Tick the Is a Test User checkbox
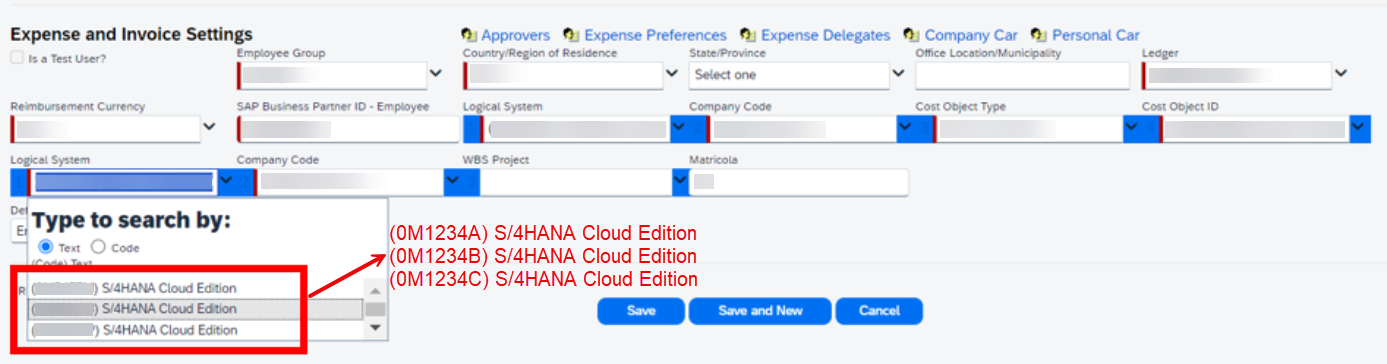Image resolution: width=1387 pixels, height=364 pixels. tap(17, 58)
